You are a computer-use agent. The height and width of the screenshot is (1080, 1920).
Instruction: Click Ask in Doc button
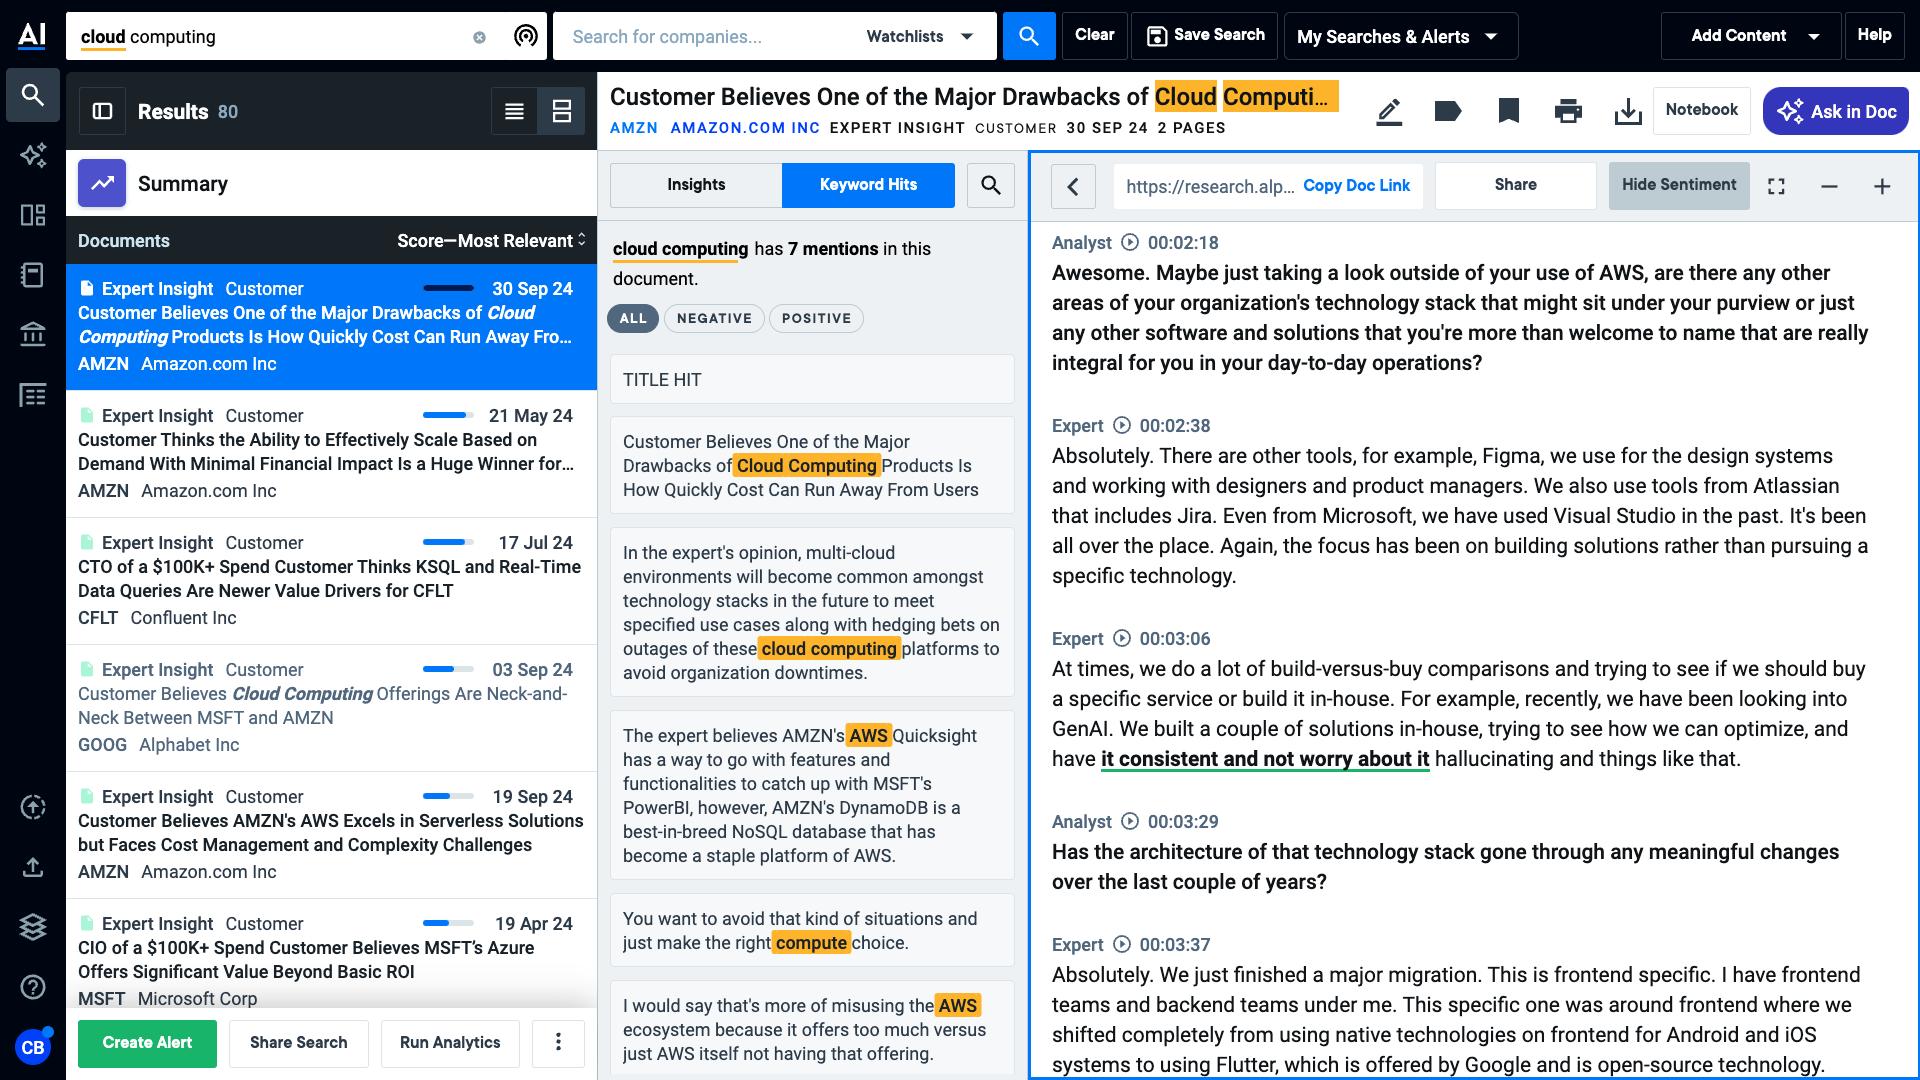pyautogui.click(x=1836, y=111)
